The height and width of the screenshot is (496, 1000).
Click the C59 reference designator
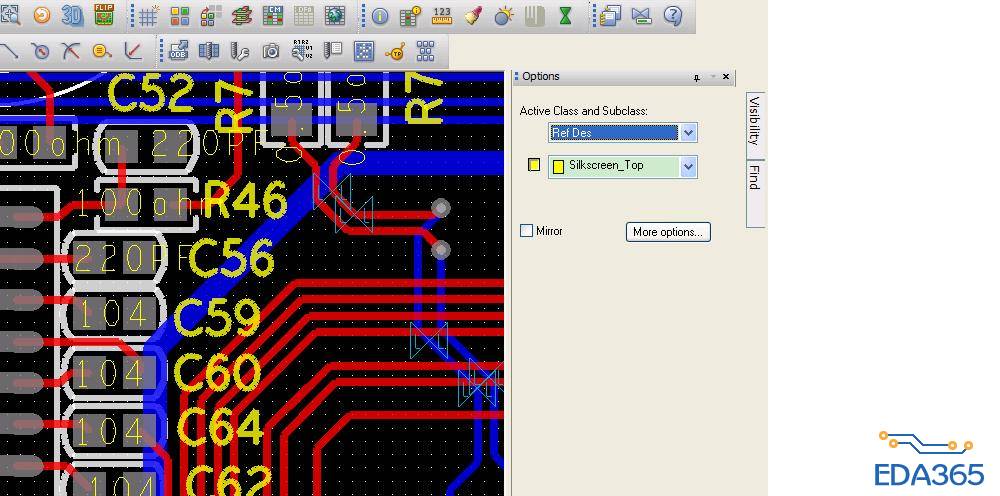pyautogui.click(x=217, y=317)
